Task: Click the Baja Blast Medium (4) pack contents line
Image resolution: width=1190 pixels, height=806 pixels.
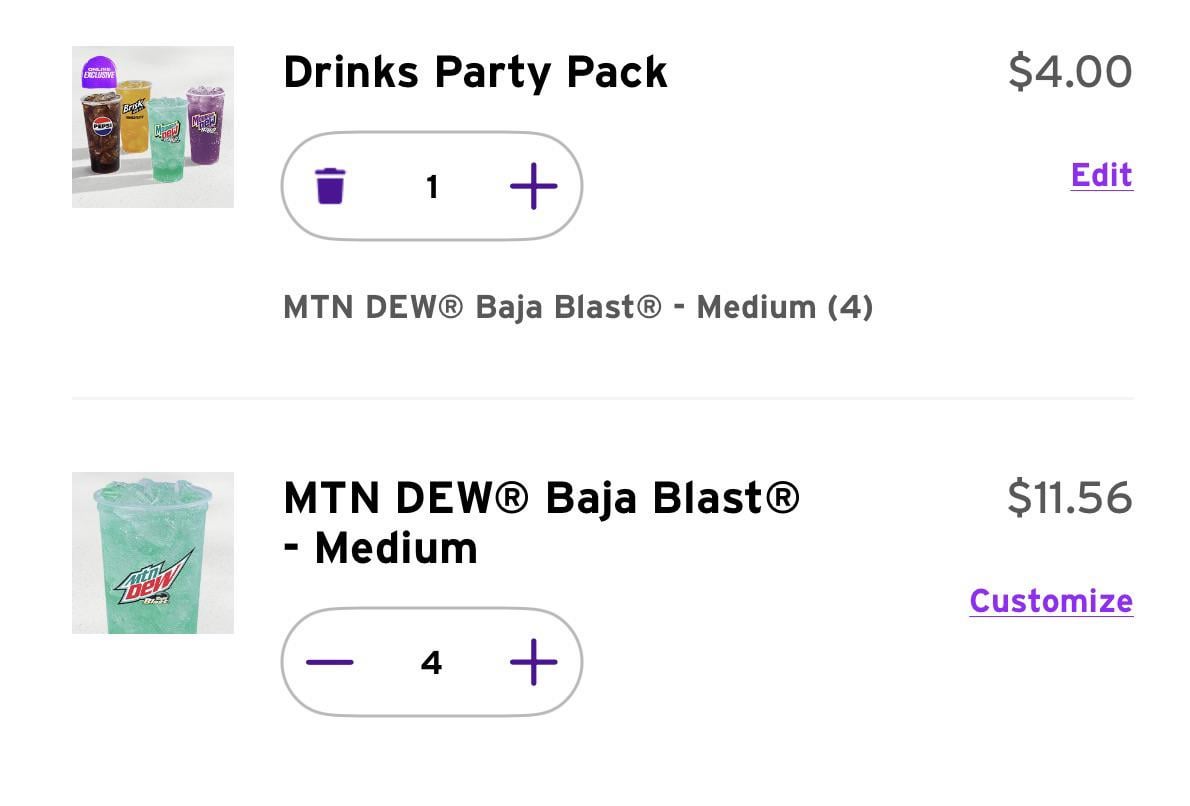Action: [x=578, y=307]
